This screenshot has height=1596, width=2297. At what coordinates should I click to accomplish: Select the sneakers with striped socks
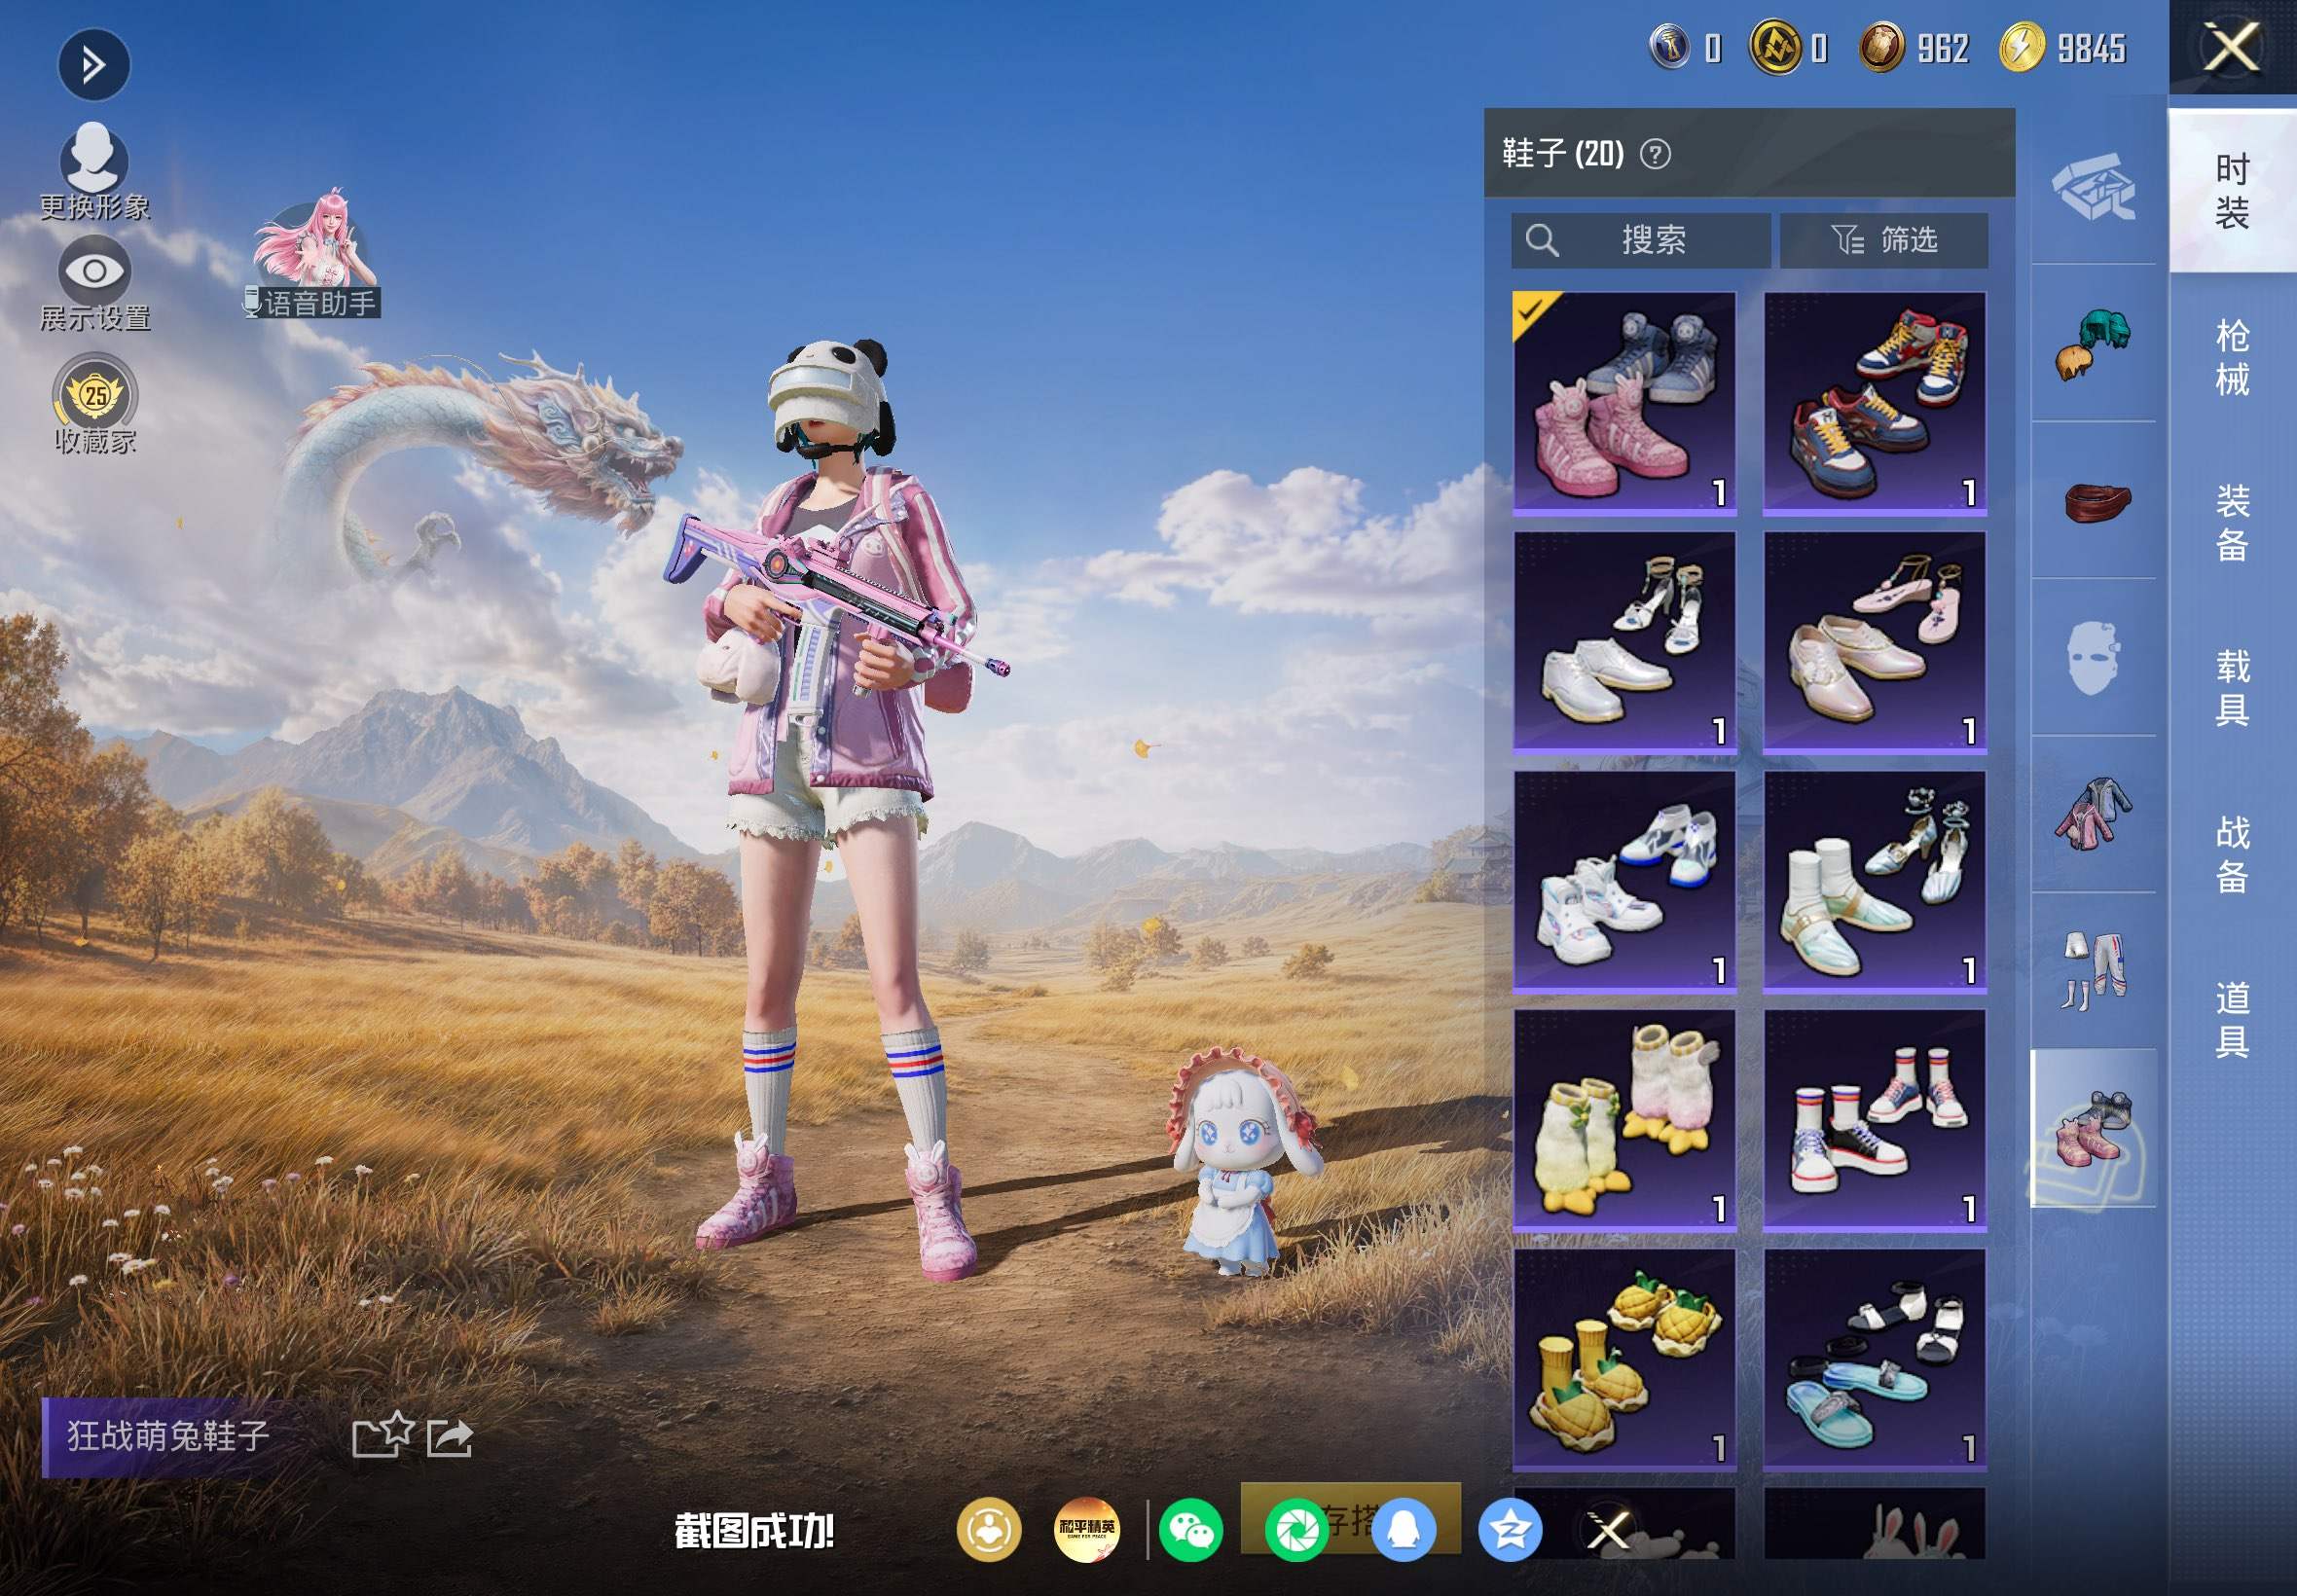pyautogui.click(x=1875, y=1121)
